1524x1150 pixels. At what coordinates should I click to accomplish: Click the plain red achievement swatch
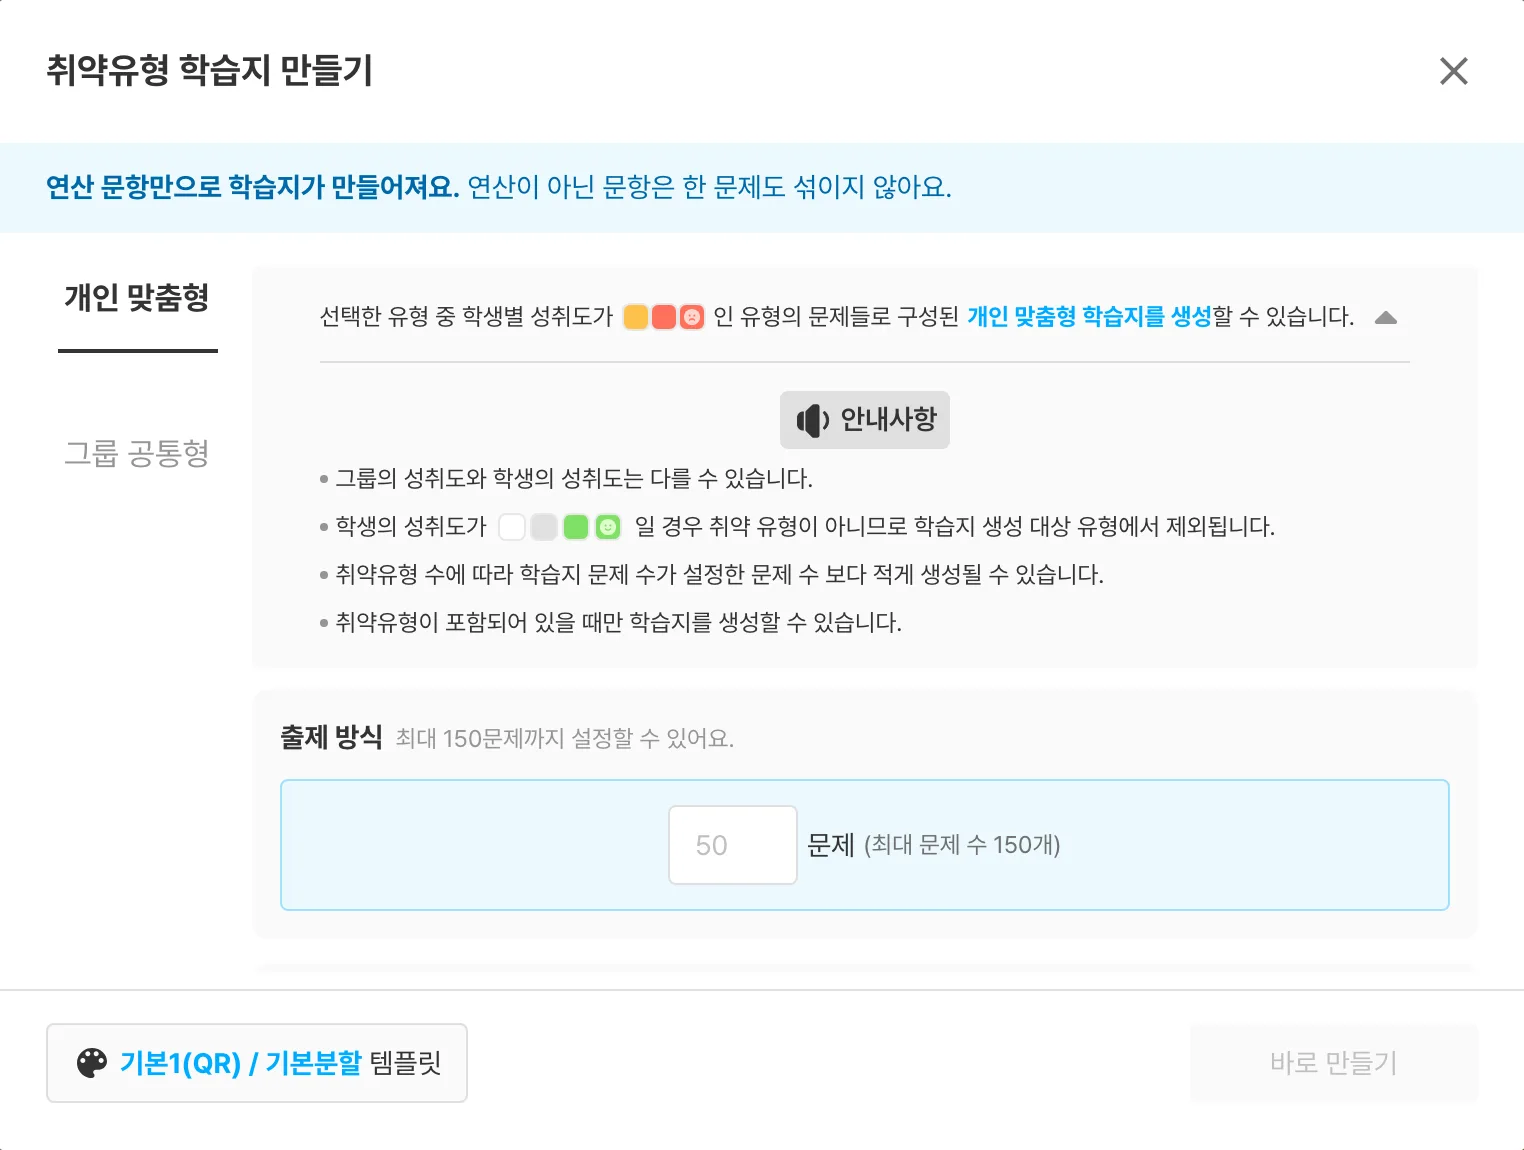pos(664,317)
